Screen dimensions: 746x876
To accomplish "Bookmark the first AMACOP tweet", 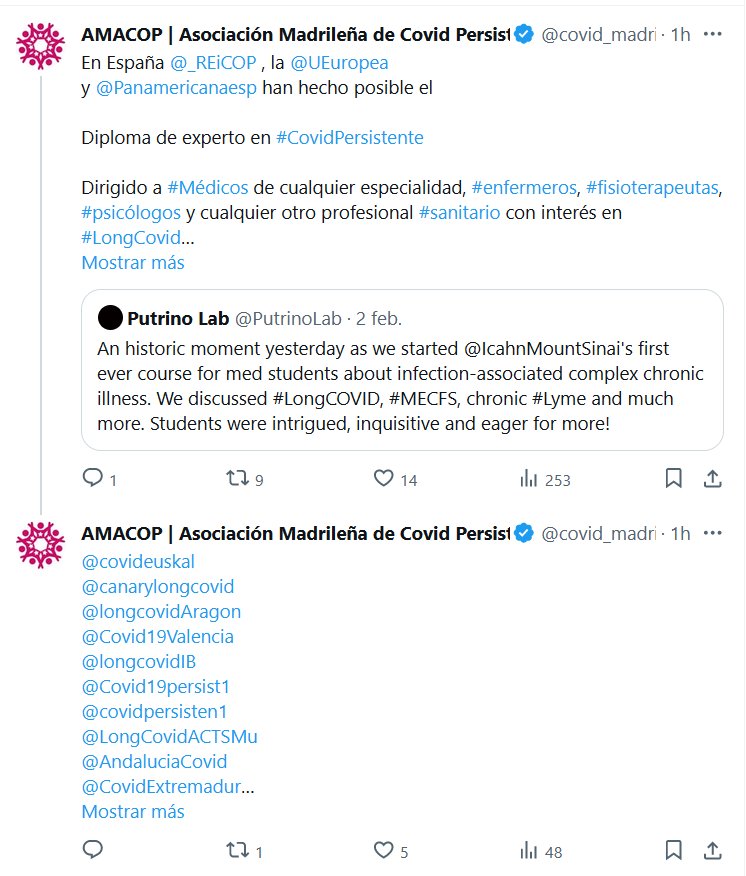I will [x=674, y=479].
